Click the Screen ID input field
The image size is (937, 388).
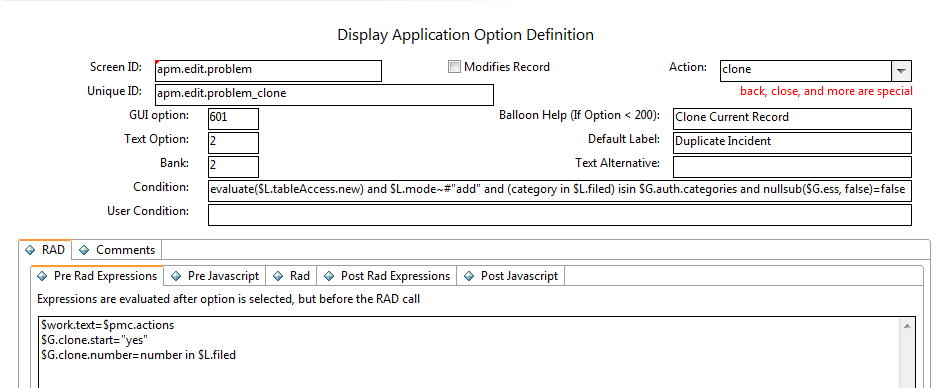(x=268, y=71)
